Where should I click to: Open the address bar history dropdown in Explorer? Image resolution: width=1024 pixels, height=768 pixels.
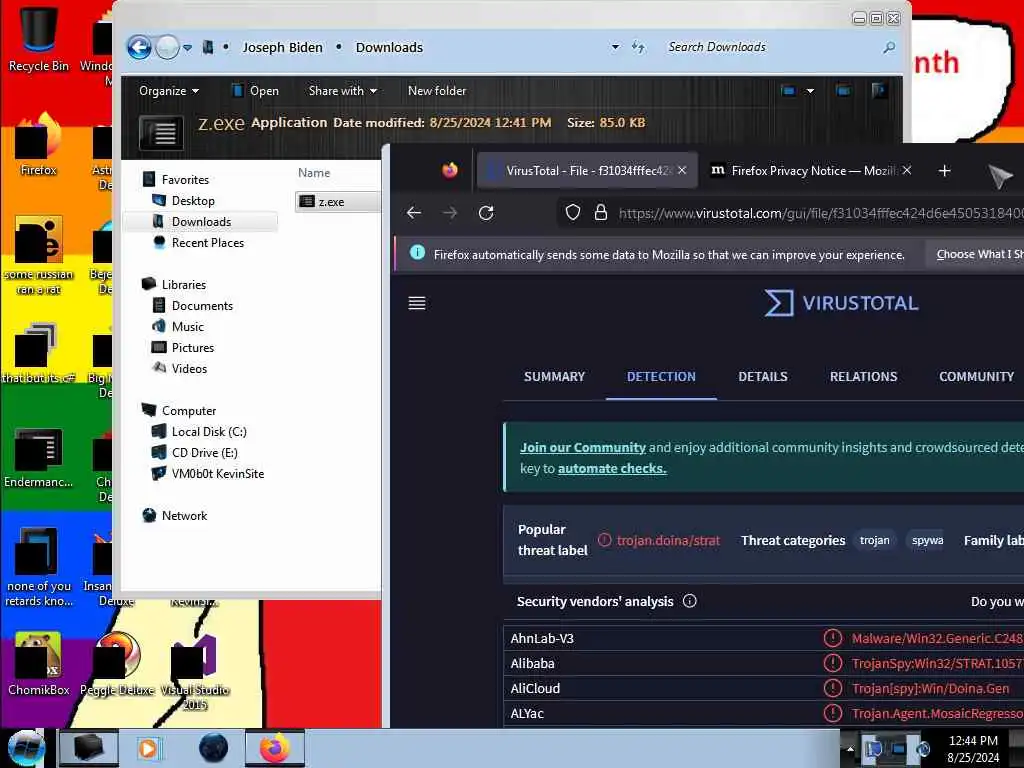click(x=615, y=47)
